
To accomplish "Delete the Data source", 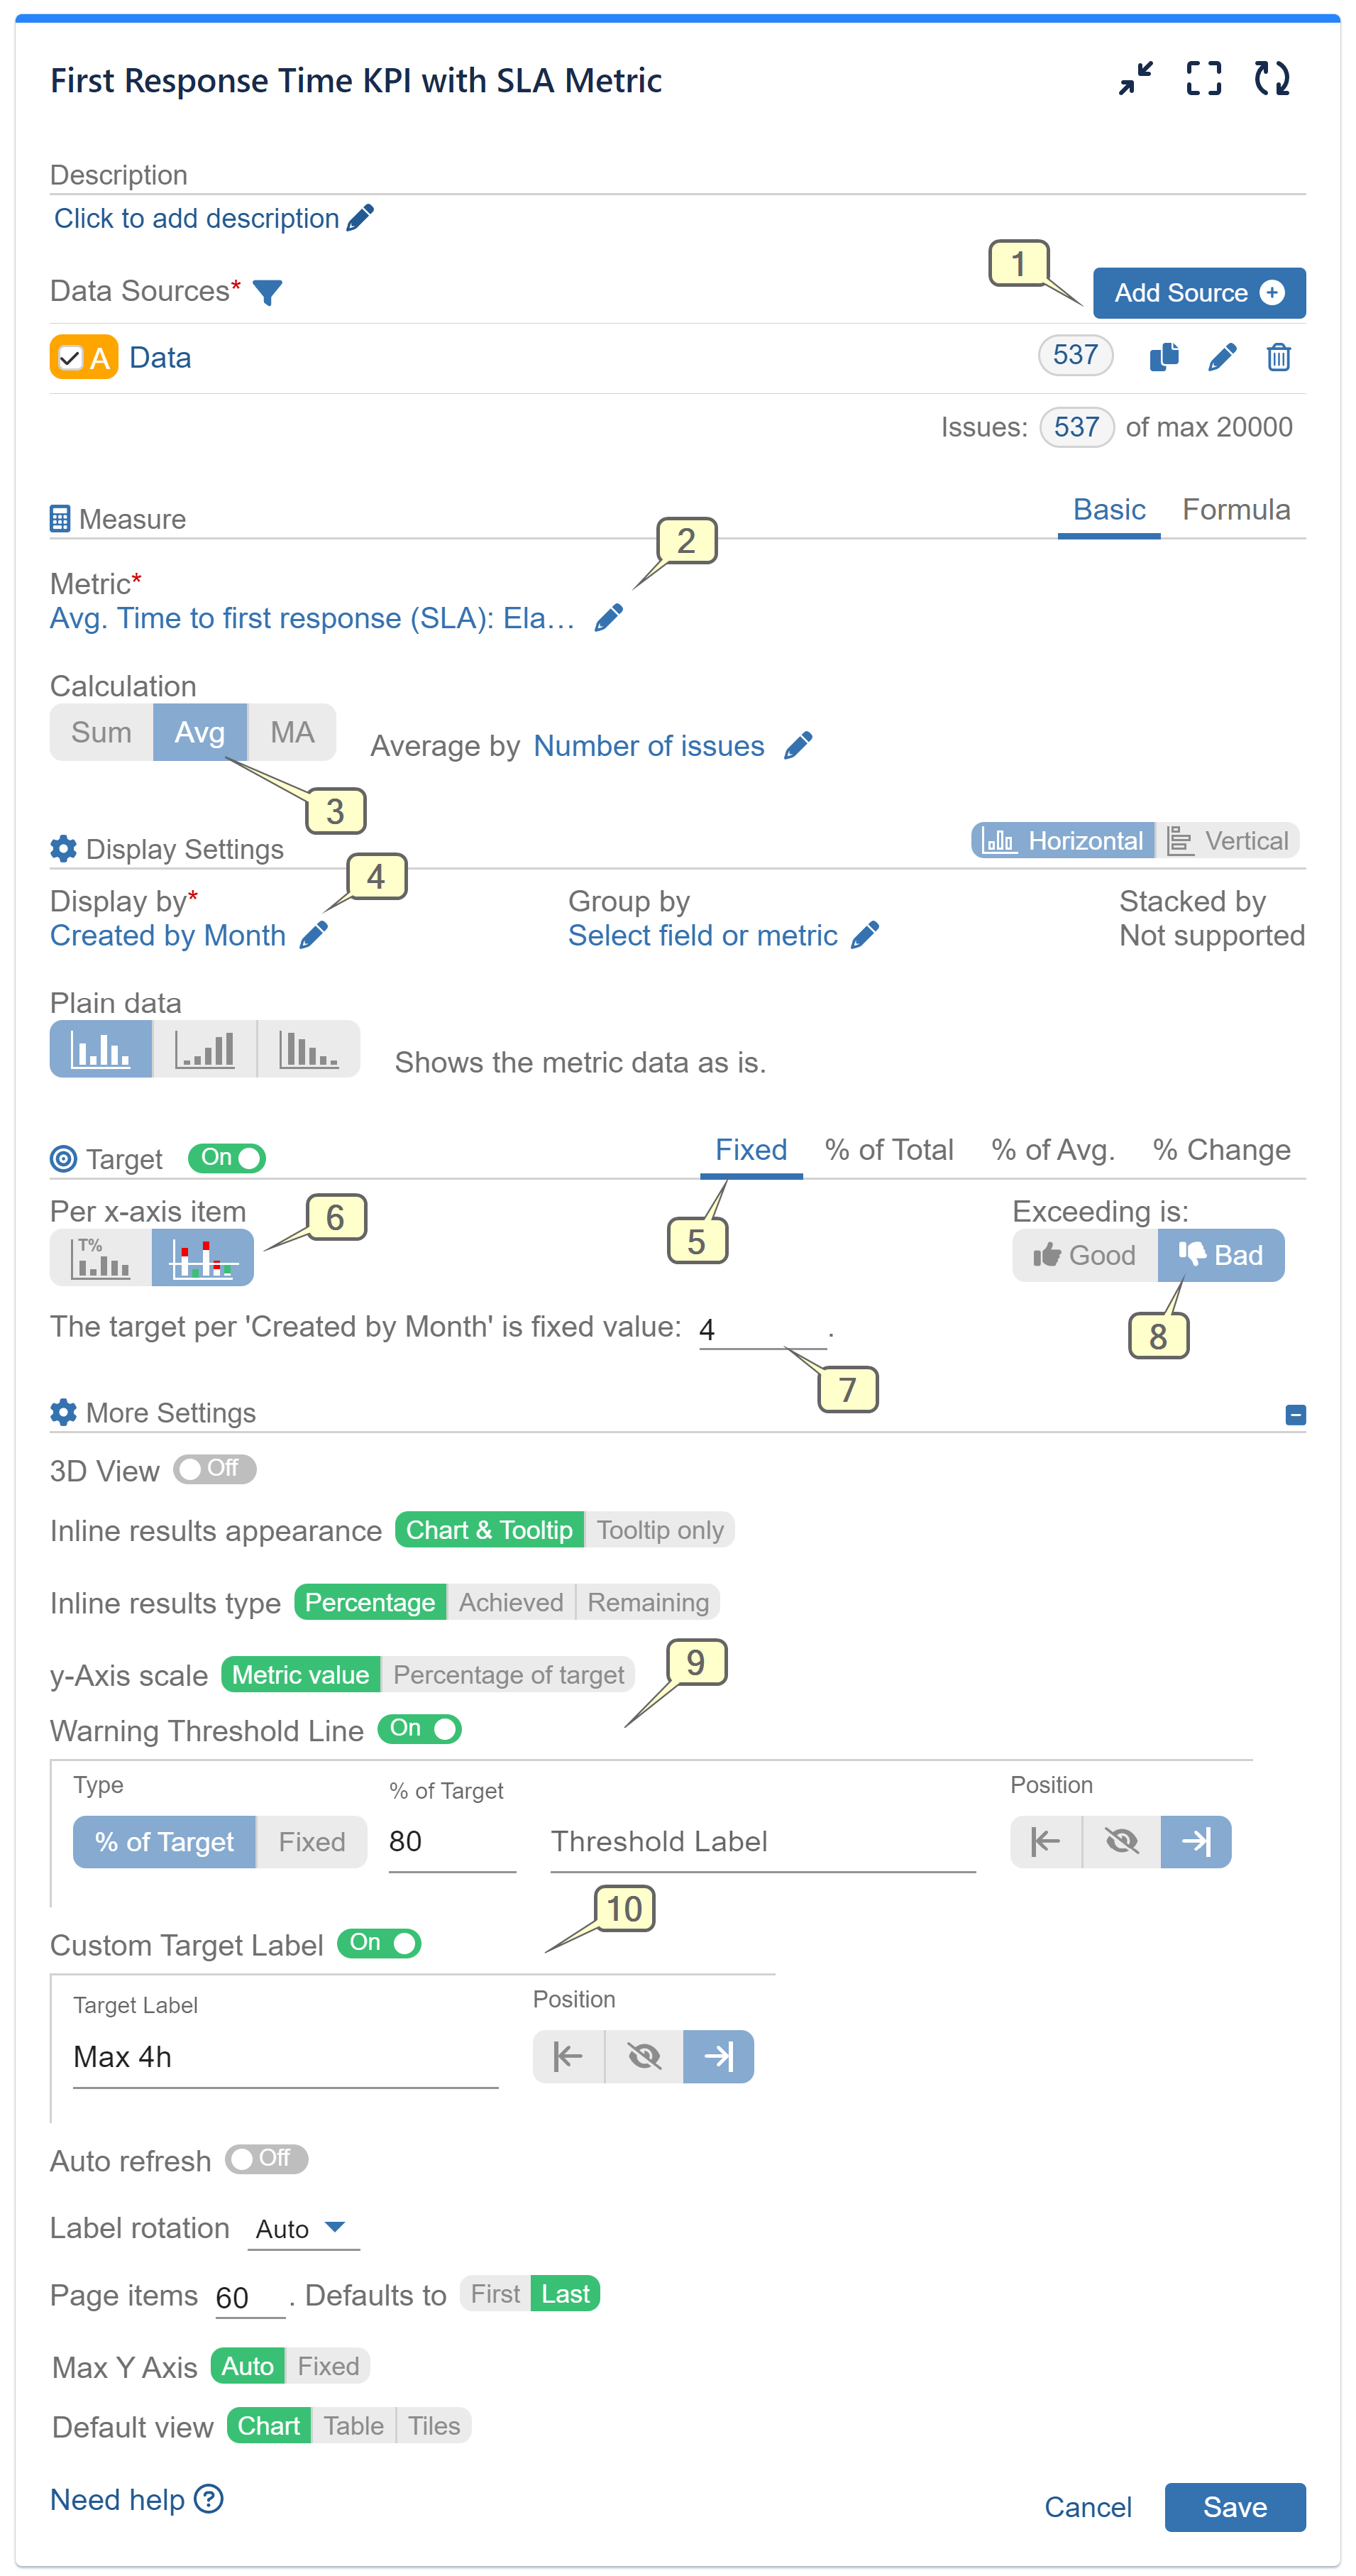I will click(1278, 356).
